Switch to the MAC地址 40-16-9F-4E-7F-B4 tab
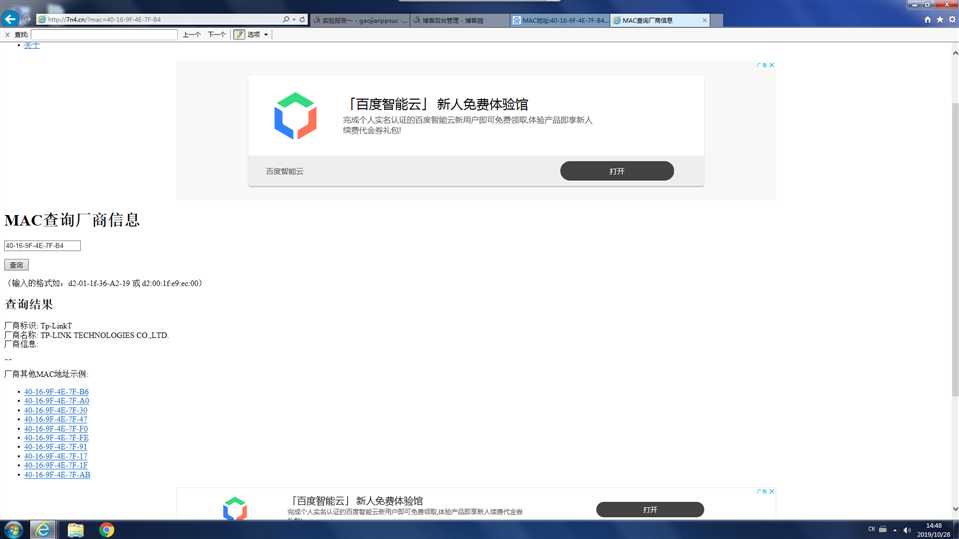Viewport: 959px width, 539px height. click(x=560, y=20)
